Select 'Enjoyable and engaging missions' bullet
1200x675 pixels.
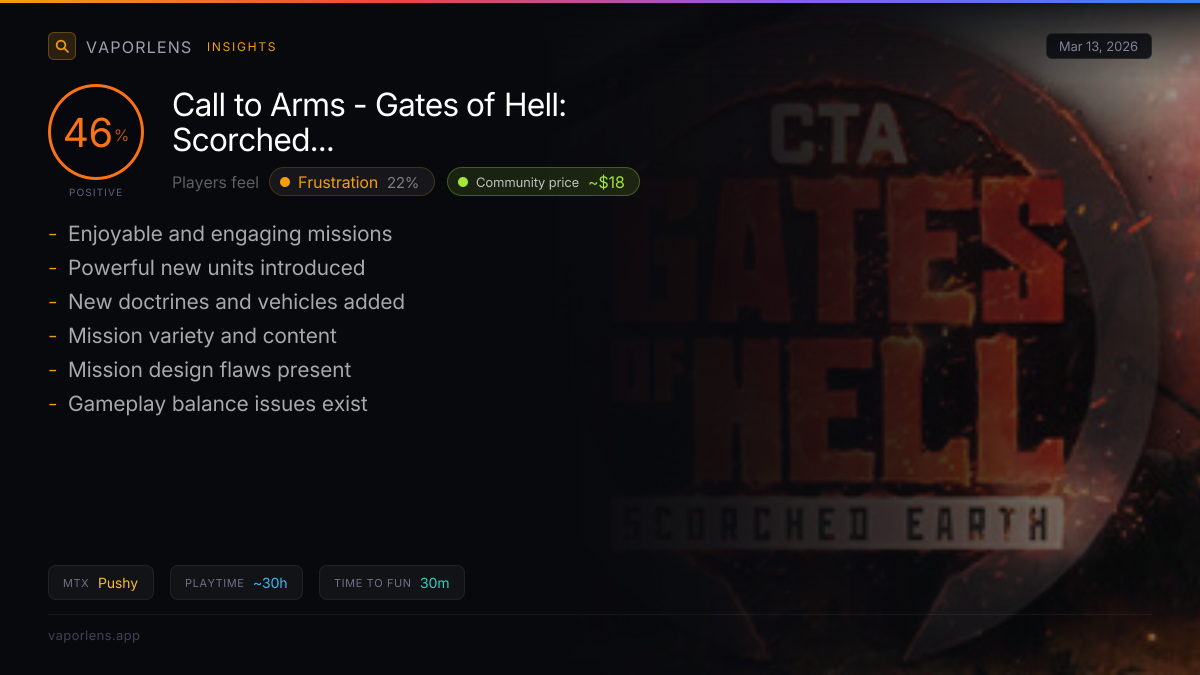tap(230, 234)
